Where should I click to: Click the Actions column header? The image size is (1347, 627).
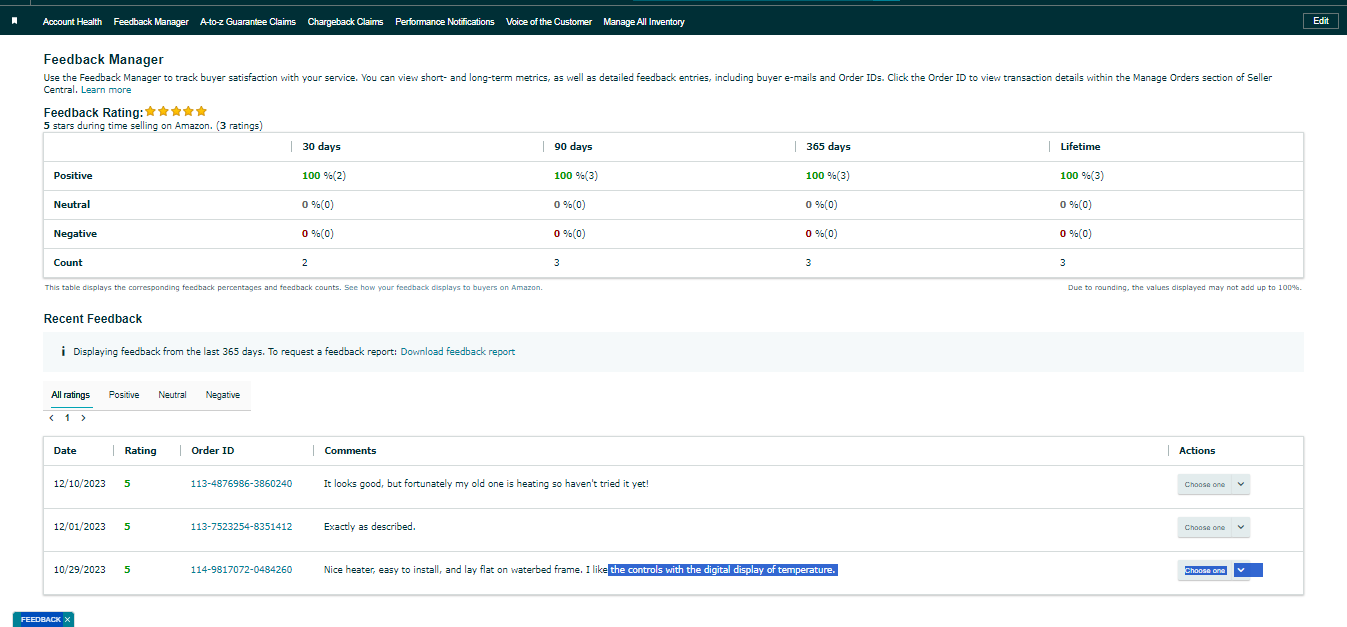tap(1197, 451)
